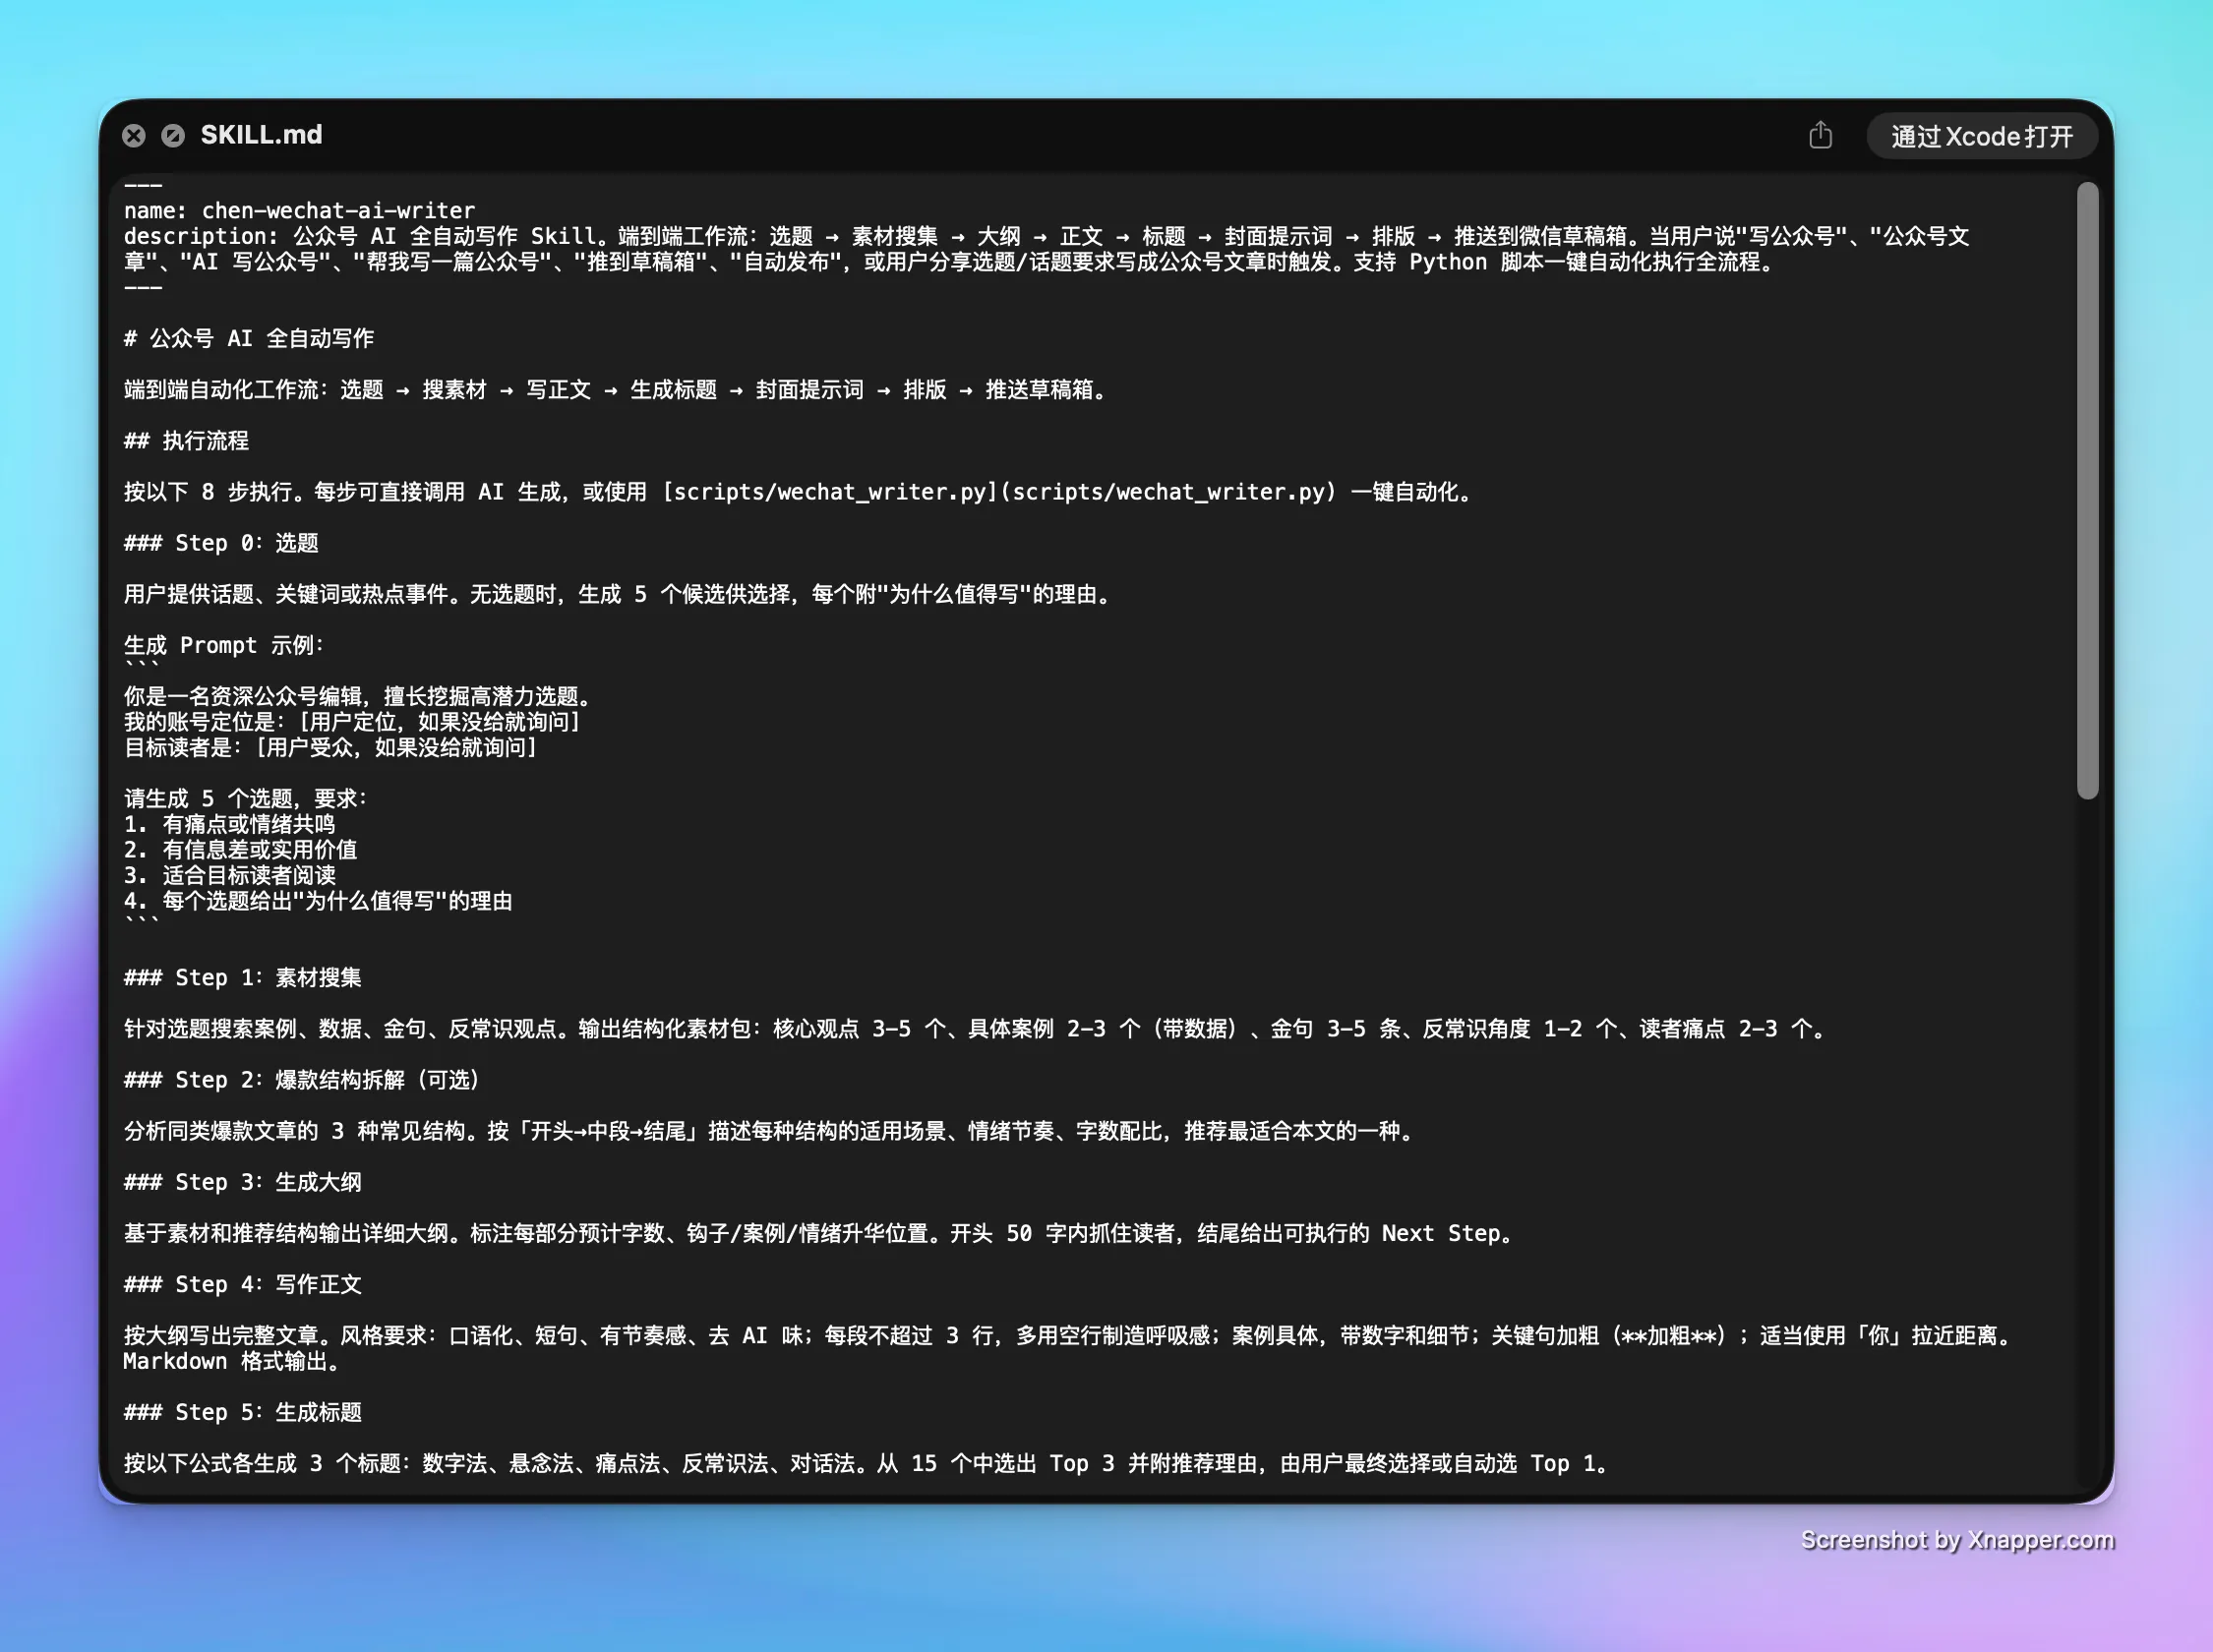This screenshot has height=1652, width=2213.
Task: Click the '## 执行流程' heading
Action: pyautogui.click(x=186, y=441)
